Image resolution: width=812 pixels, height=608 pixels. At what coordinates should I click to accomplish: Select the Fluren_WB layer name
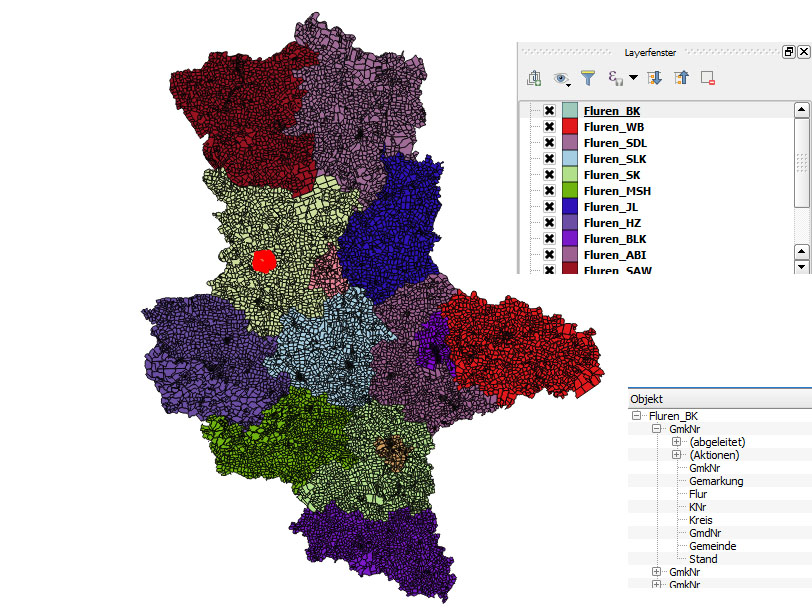coord(614,127)
